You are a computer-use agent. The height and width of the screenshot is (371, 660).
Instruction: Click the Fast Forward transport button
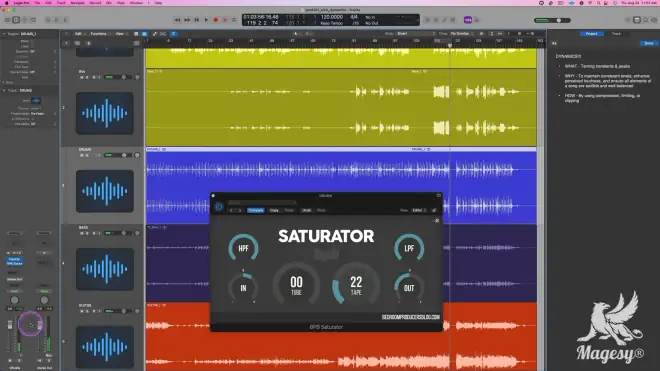click(187, 20)
